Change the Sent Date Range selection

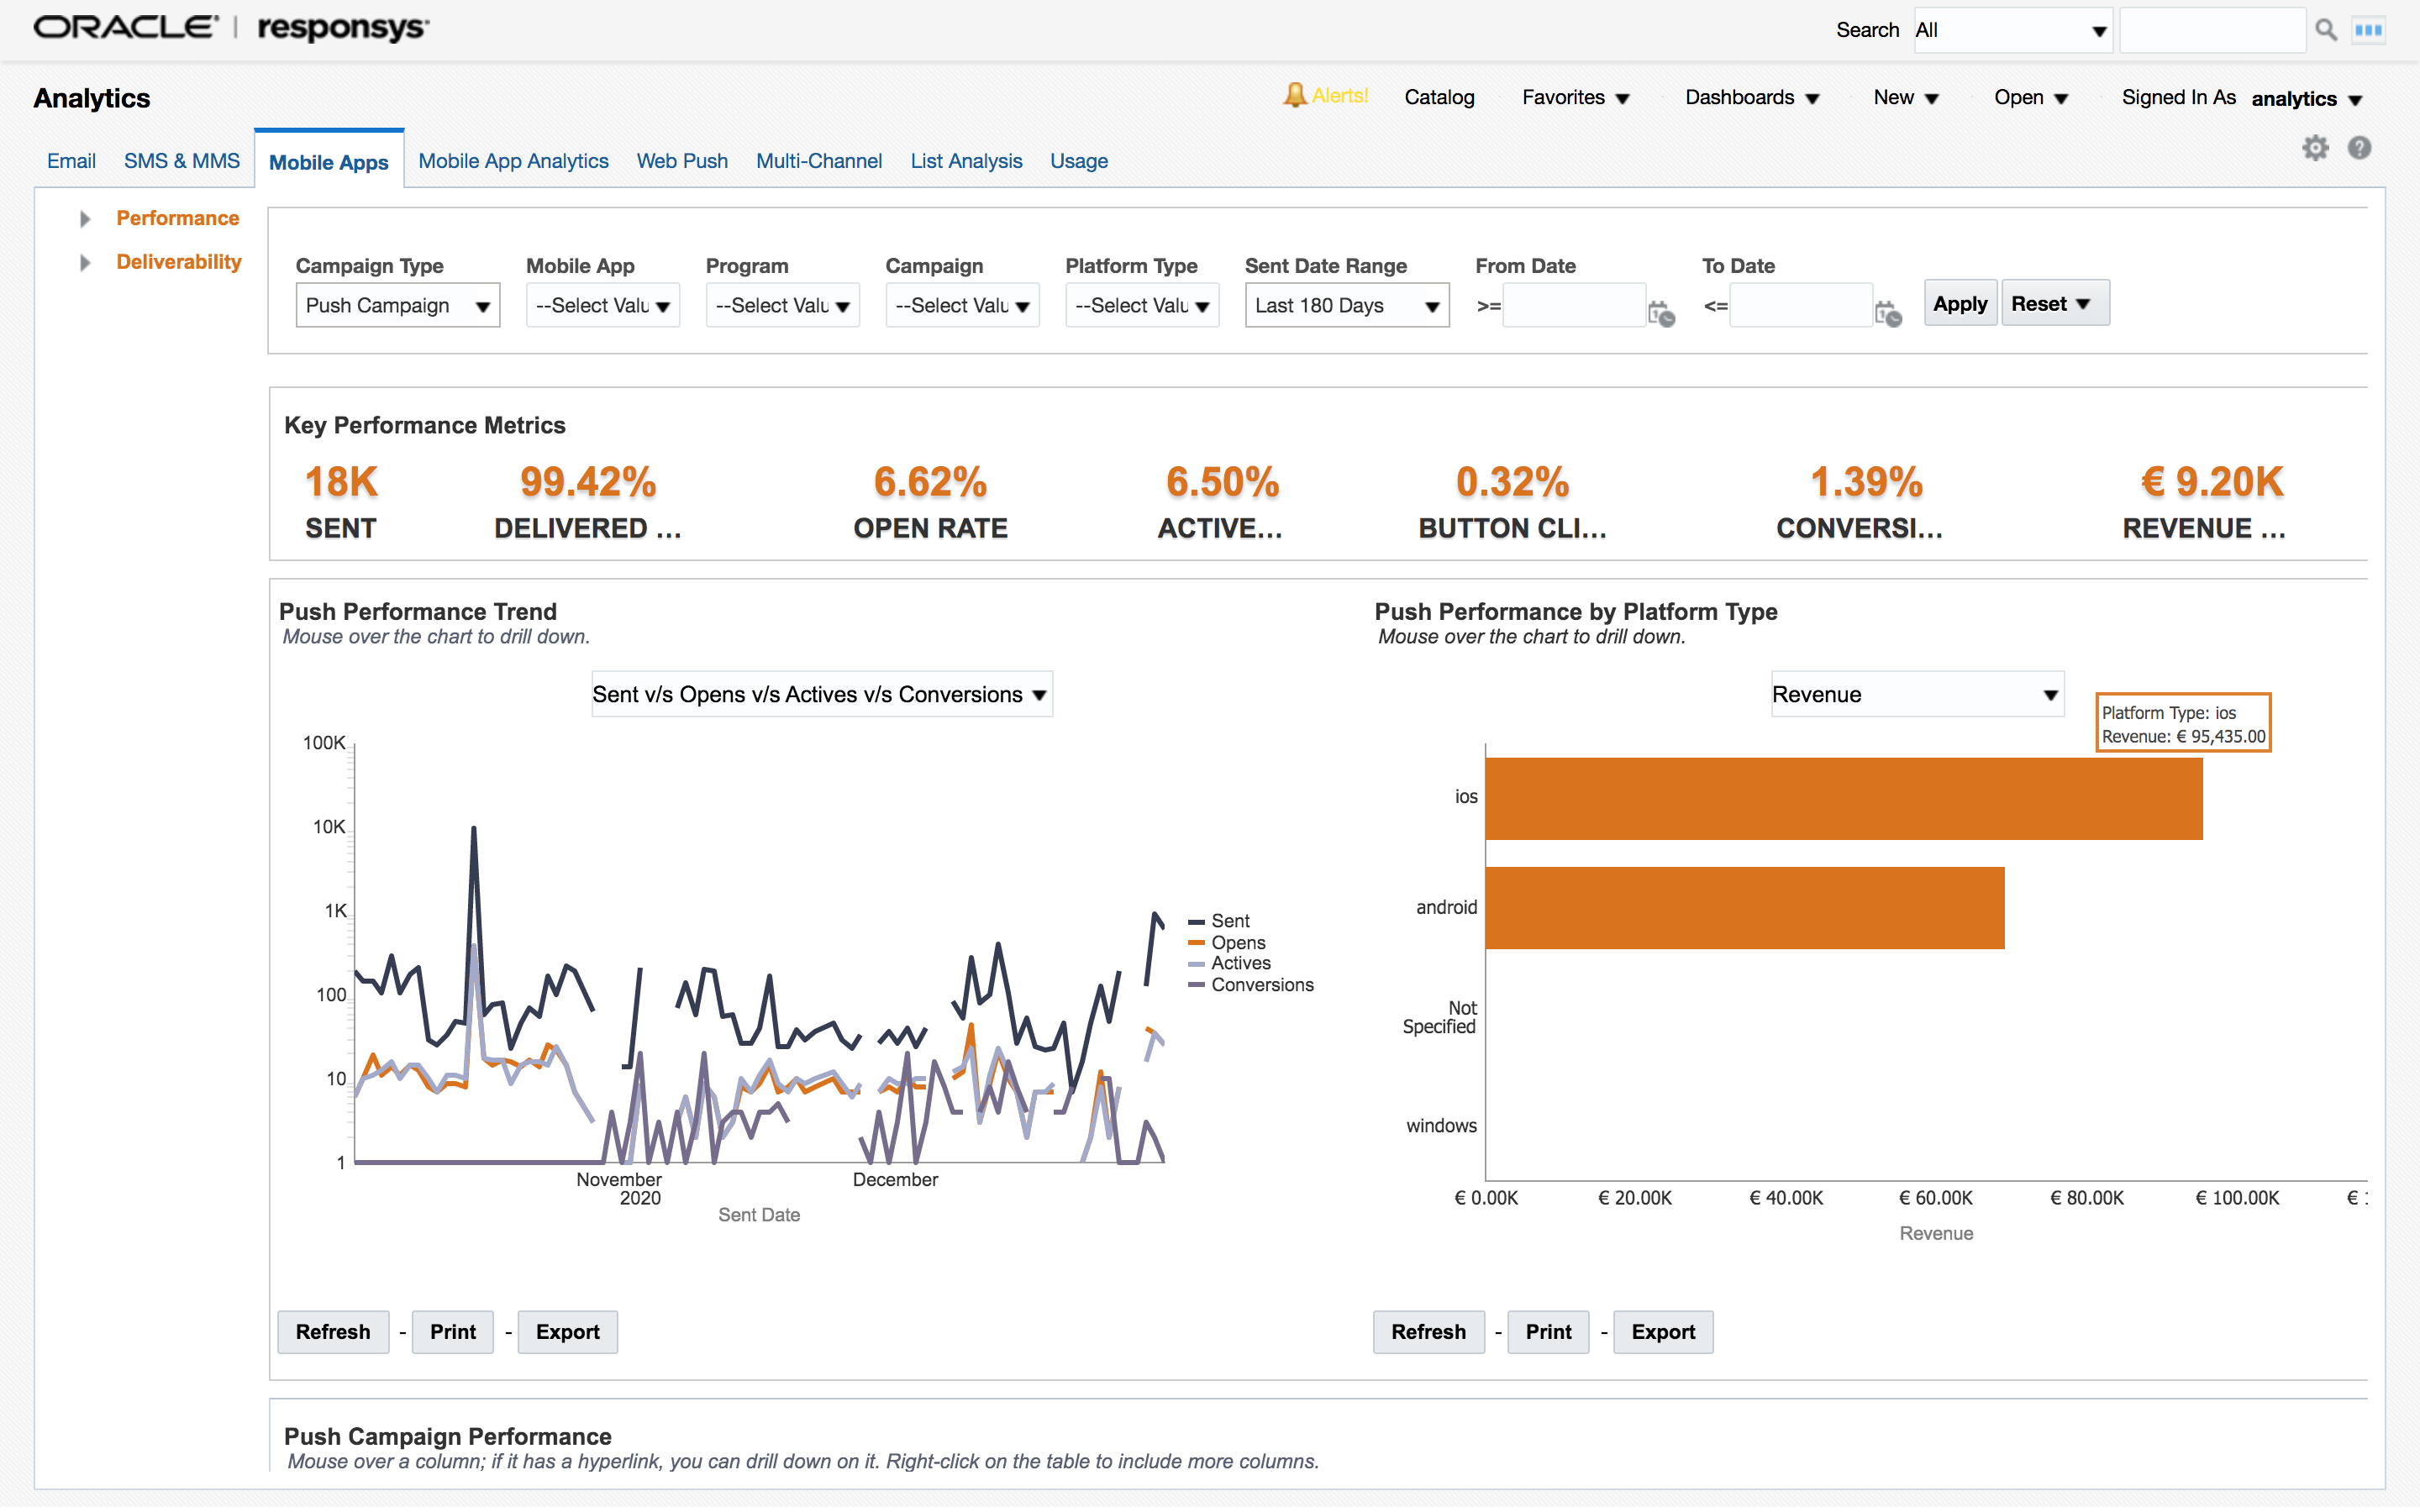1345,305
